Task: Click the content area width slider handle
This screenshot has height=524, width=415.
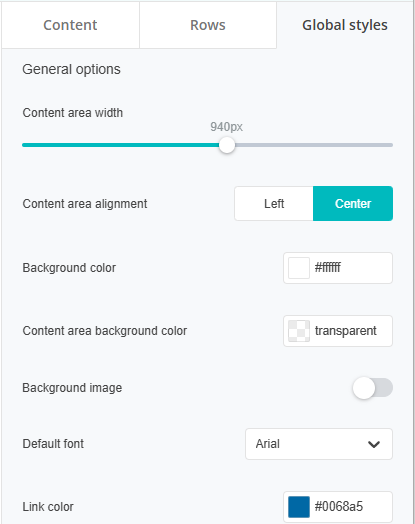Action: tap(227, 145)
